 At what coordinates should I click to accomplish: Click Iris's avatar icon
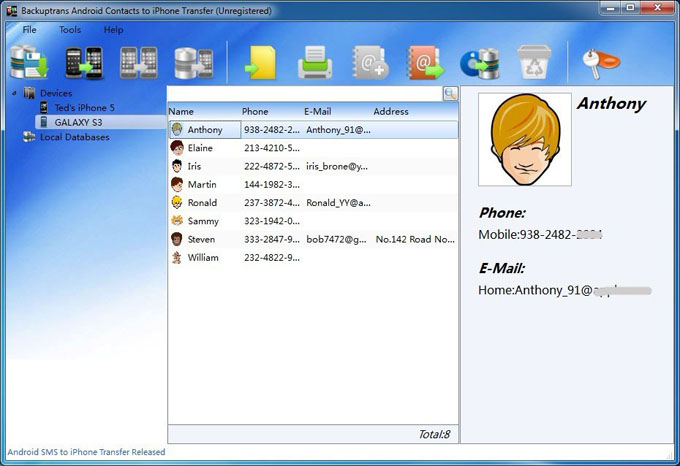tap(177, 166)
